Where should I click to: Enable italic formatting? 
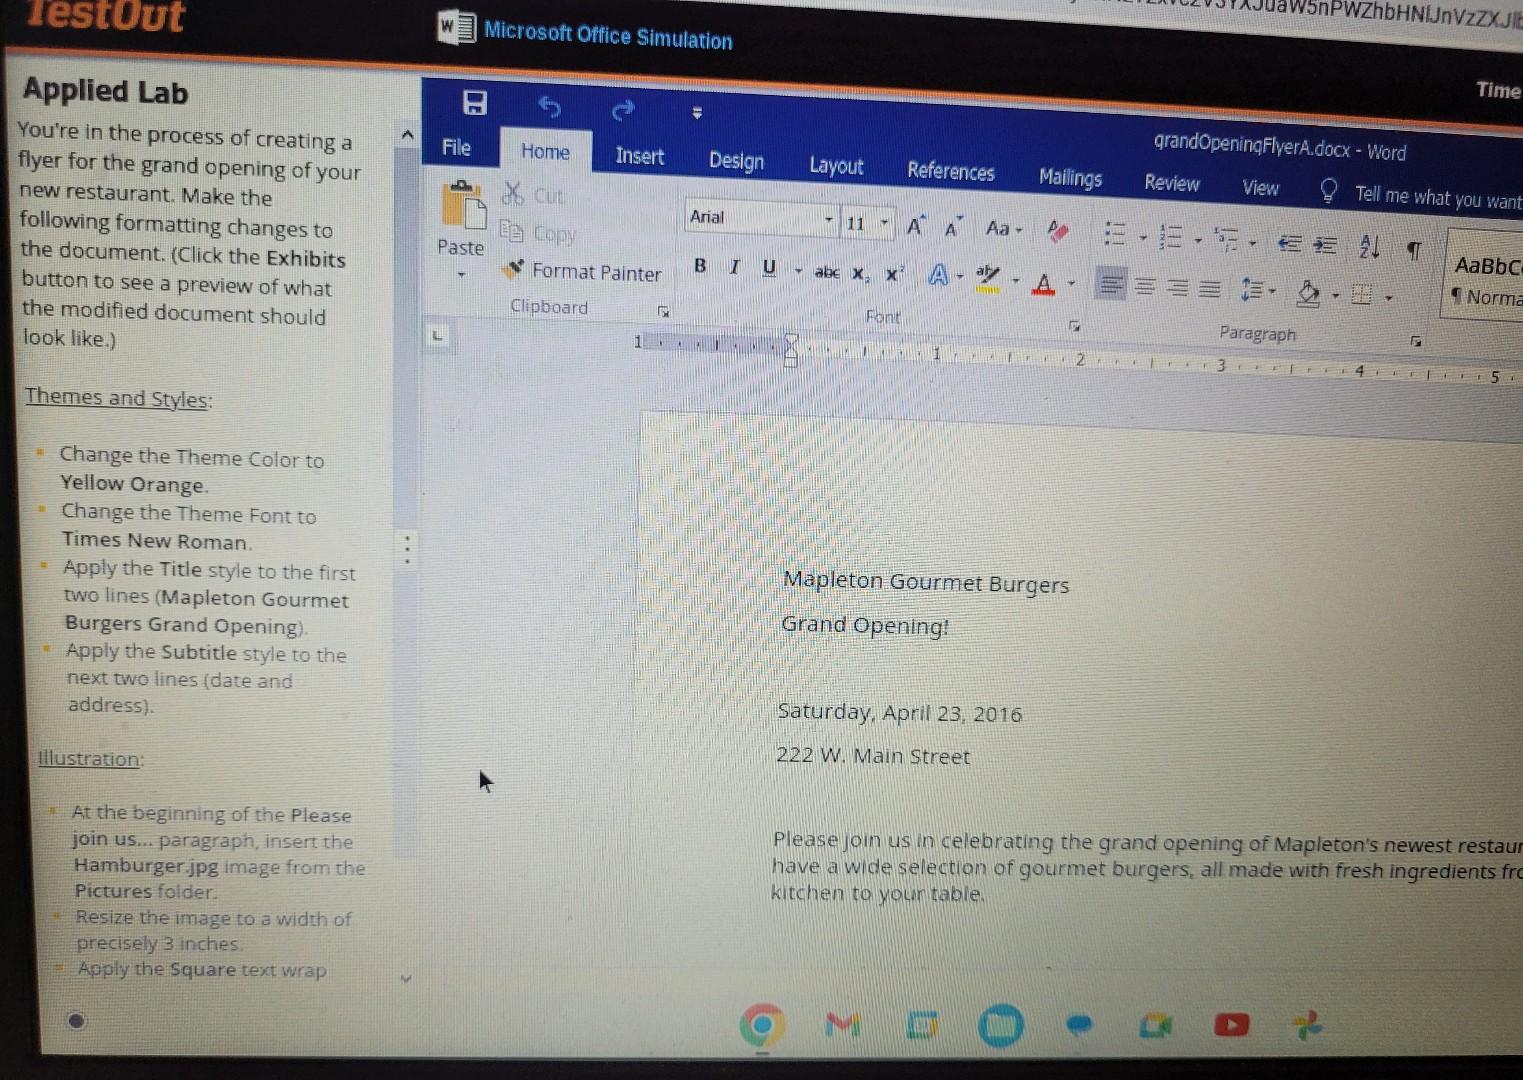click(x=733, y=267)
